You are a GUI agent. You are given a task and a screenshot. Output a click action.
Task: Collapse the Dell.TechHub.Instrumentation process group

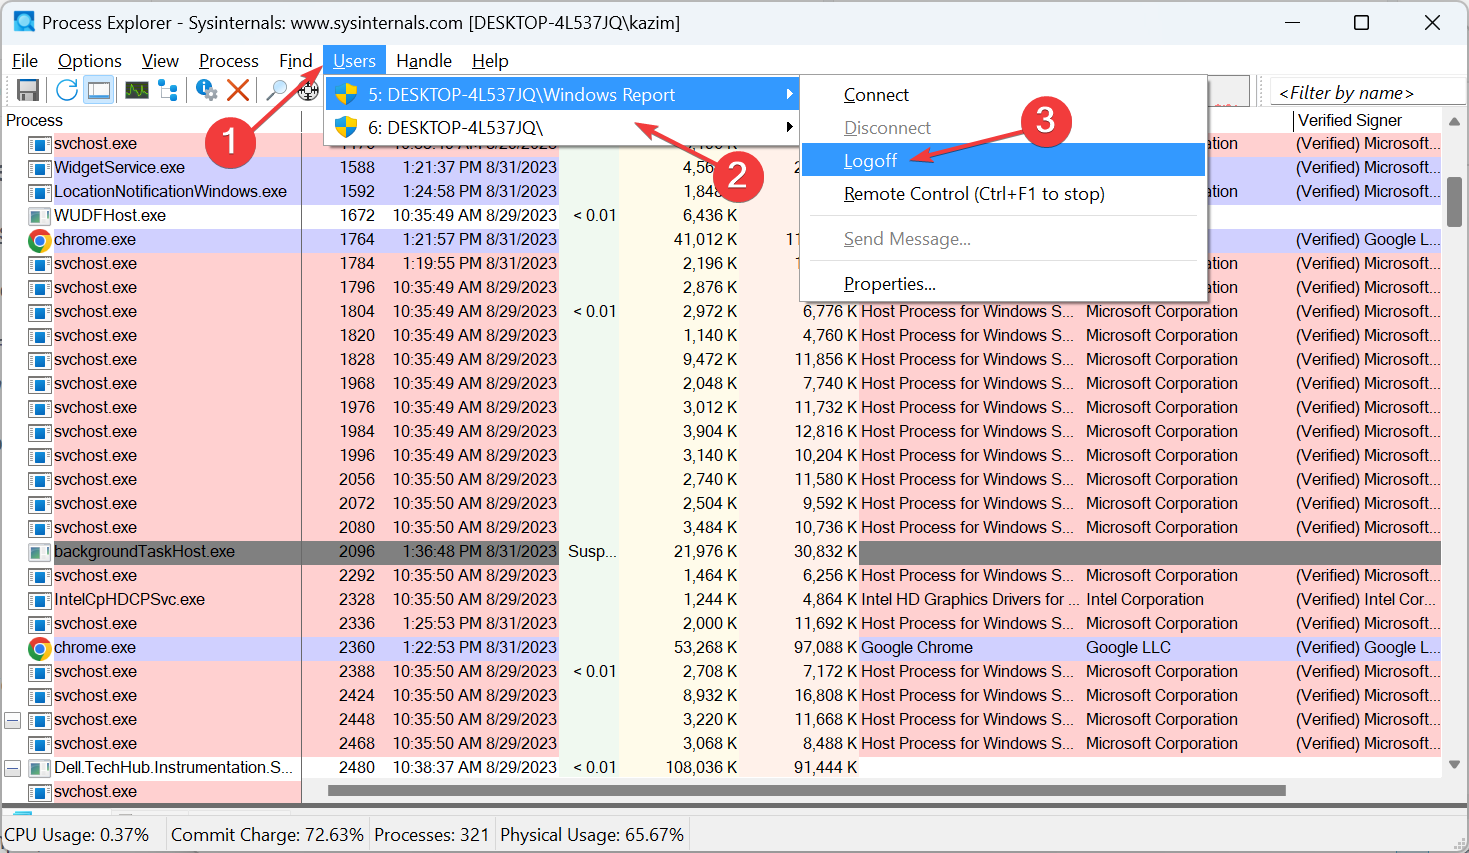point(12,767)
